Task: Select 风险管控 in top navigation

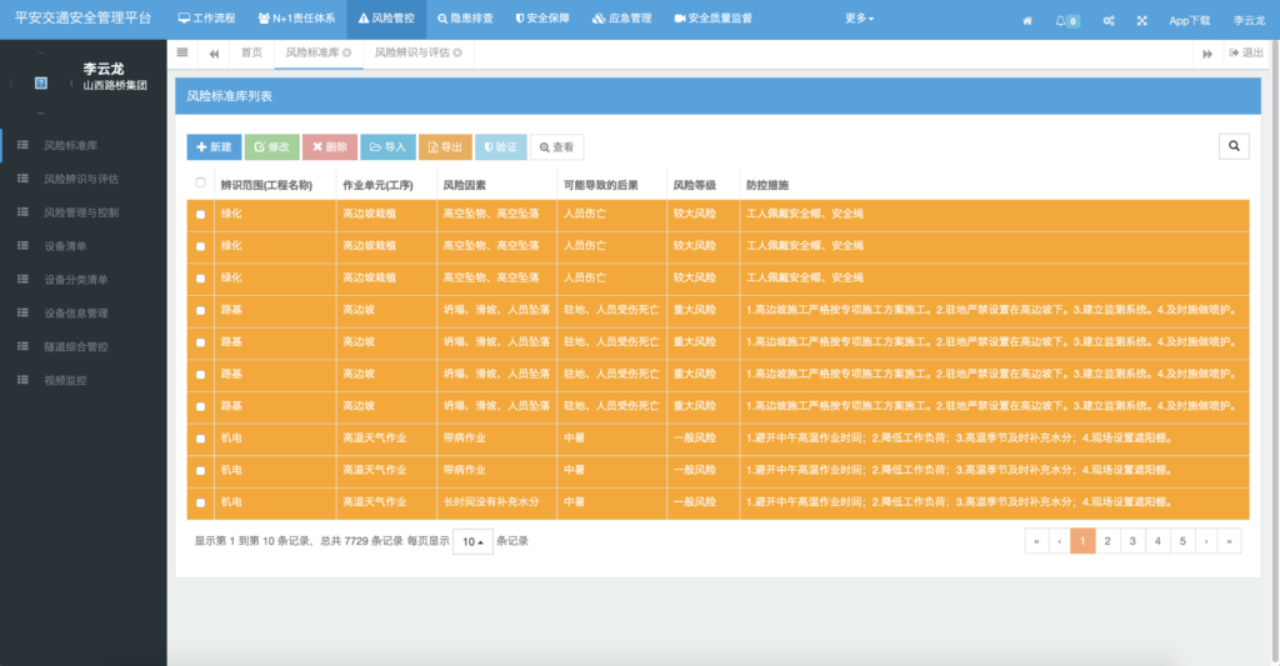Action: tap(386, 19)
